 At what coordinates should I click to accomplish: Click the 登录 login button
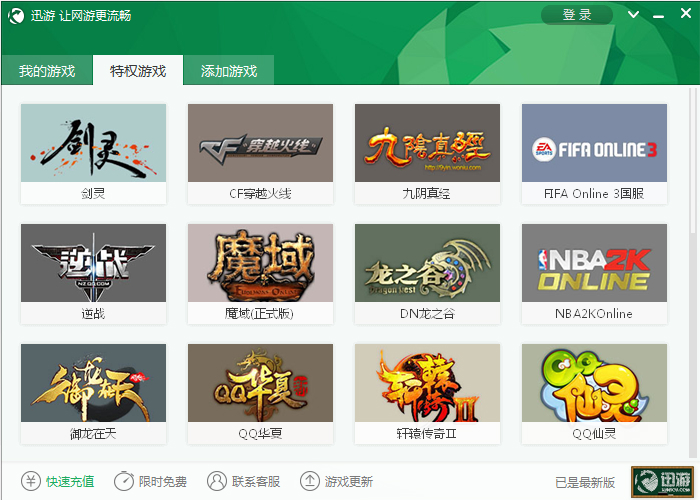click(x=577, y=15)
